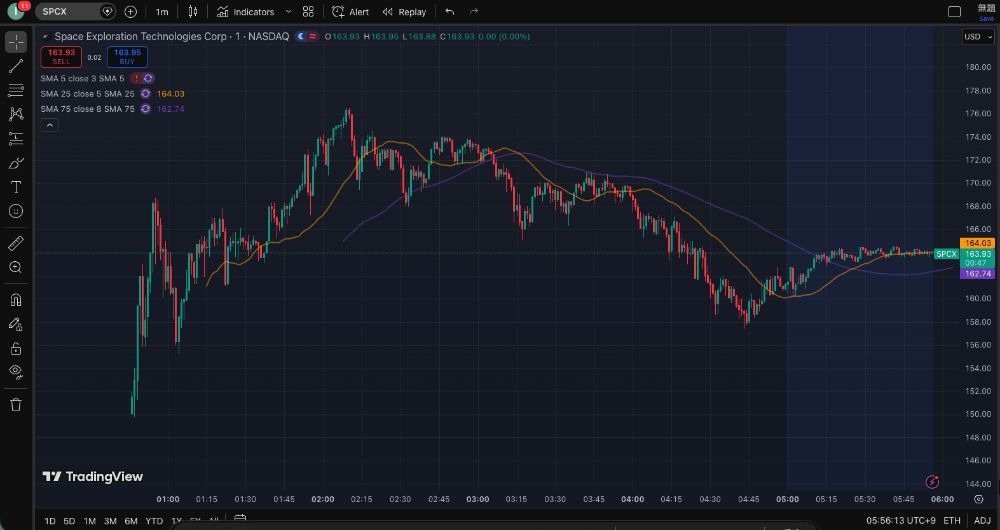The width and height of the screenshot is (1000, 530).
Task: Change the 1m chart interval
Action: click(x=162, y=11)
